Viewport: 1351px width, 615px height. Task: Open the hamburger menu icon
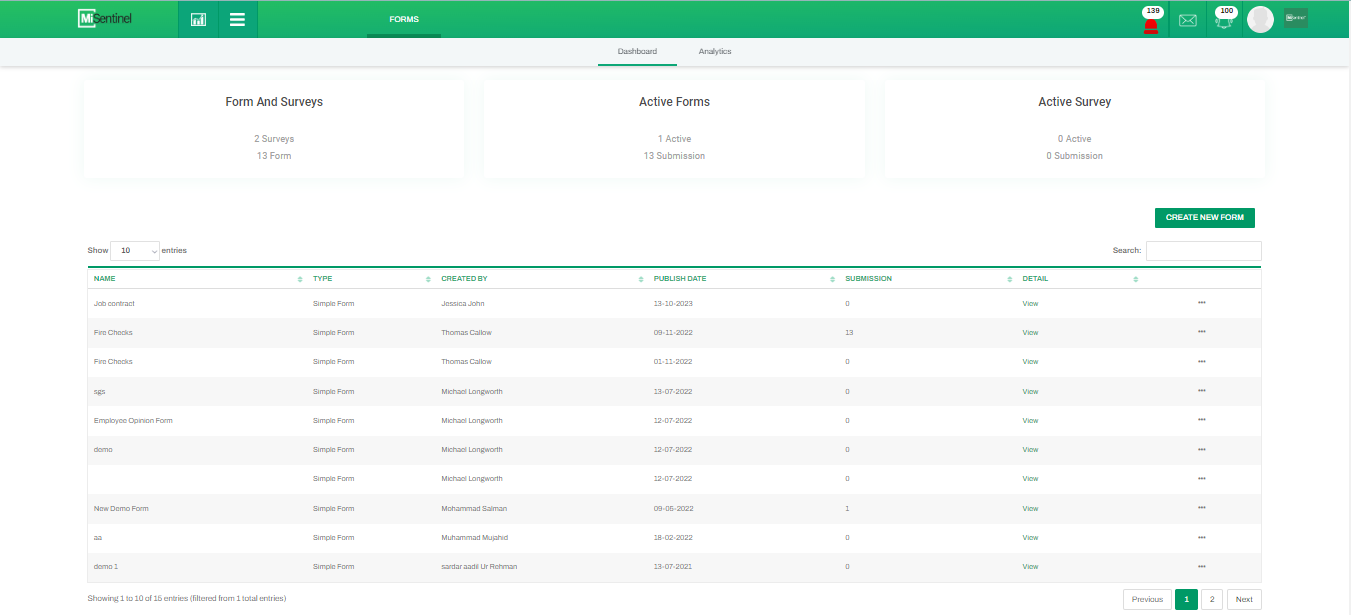pos(237,19)
